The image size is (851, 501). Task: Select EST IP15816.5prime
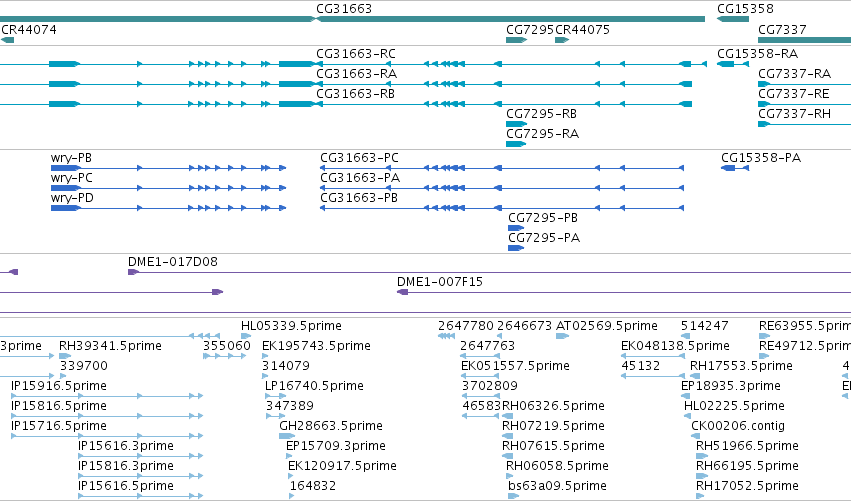[x=59, y=406]
